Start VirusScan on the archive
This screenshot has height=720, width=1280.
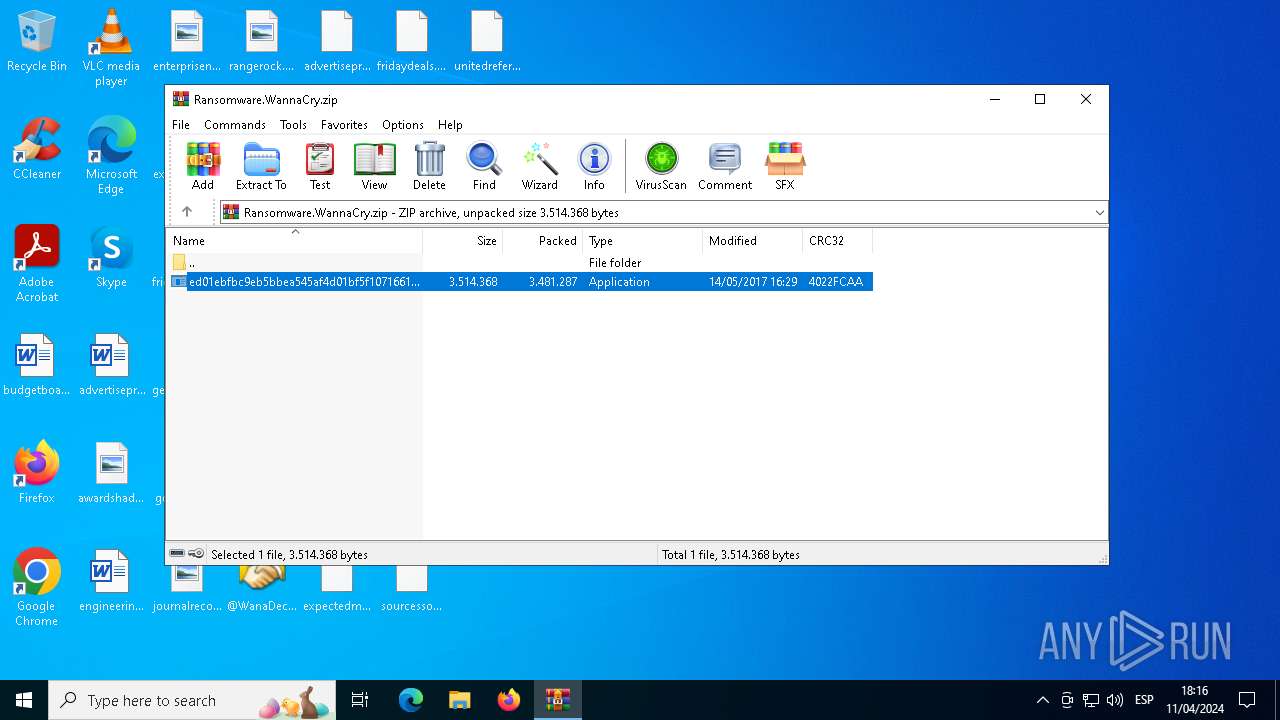click(661, 166)
